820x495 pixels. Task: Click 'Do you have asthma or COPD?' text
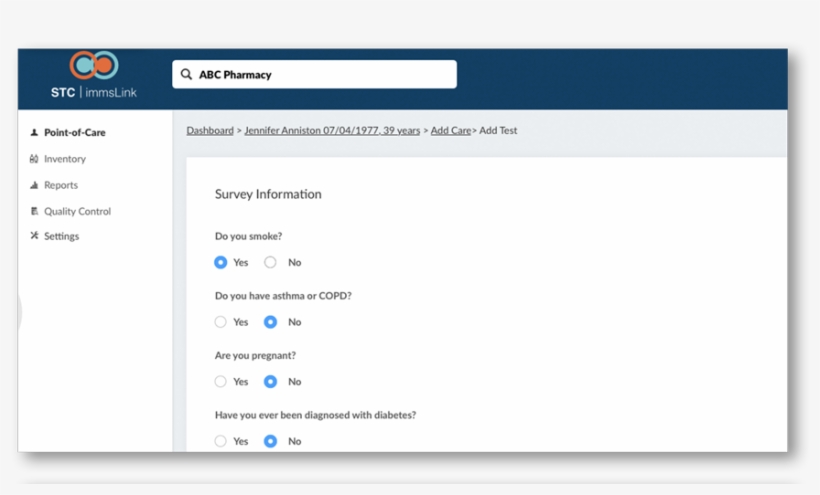coord(283,296)
